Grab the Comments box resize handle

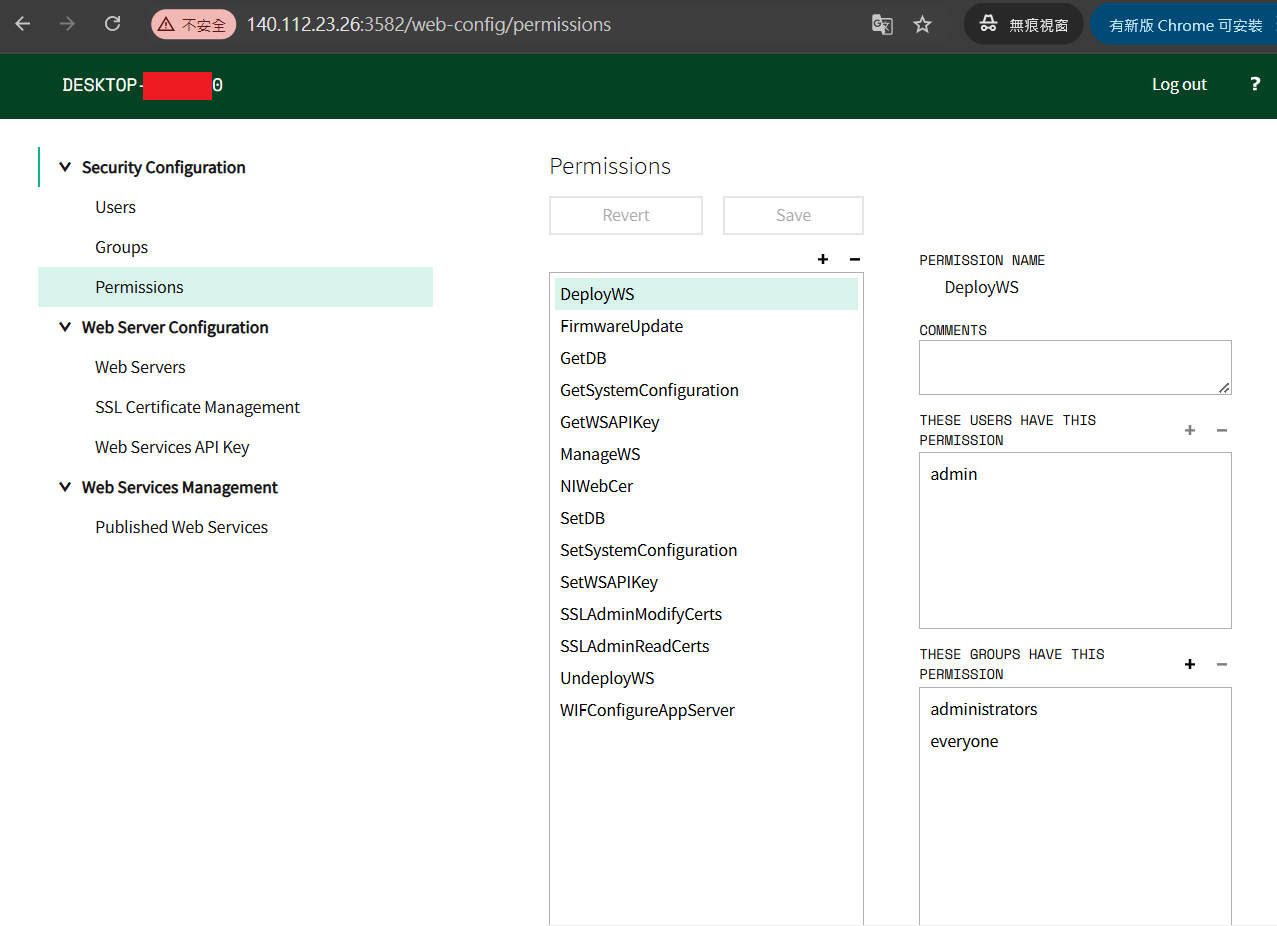pyautogui.click(x=1224, y=387)
